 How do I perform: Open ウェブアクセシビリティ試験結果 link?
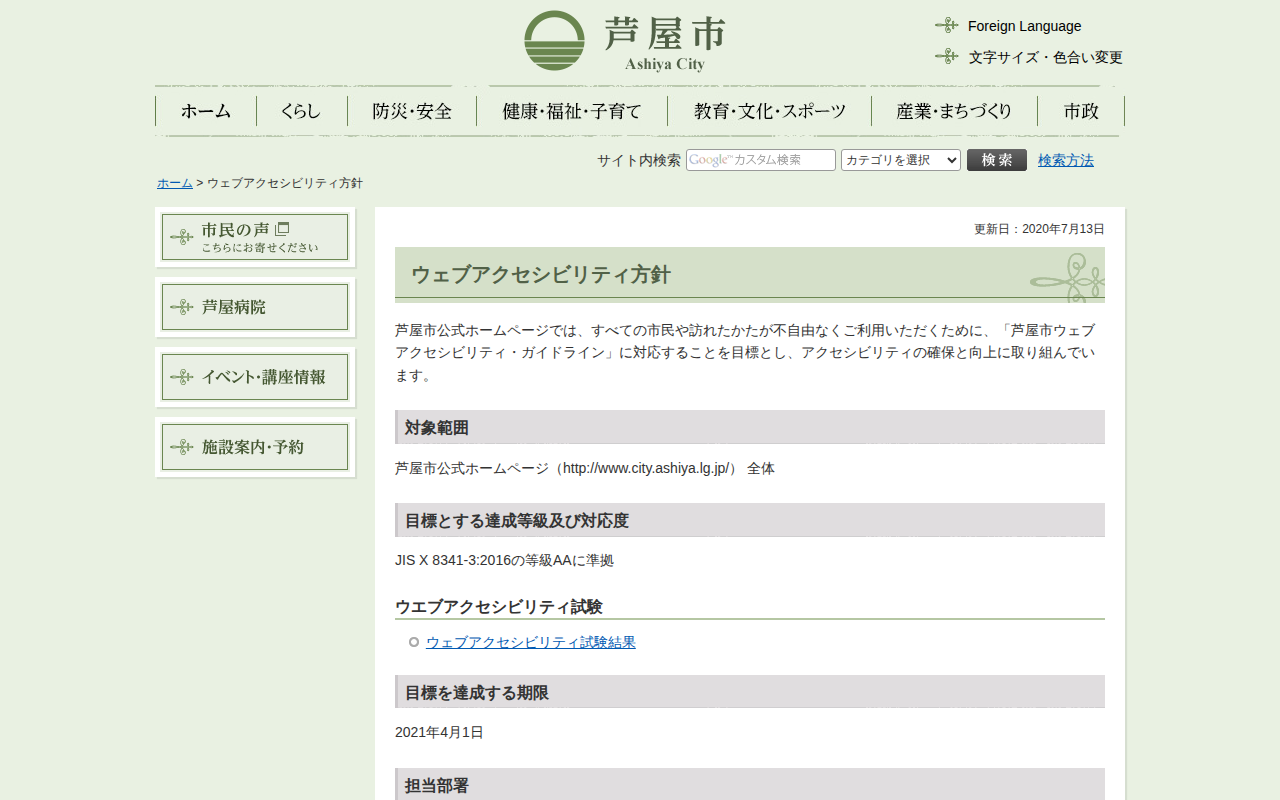(x=530, y=642)
